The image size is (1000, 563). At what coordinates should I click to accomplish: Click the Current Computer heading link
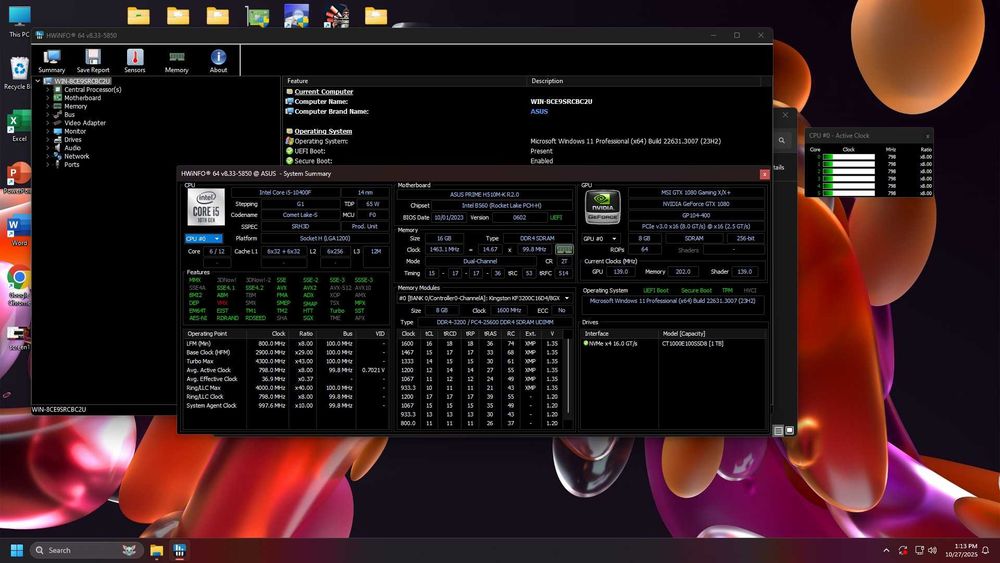pos(323,92)
